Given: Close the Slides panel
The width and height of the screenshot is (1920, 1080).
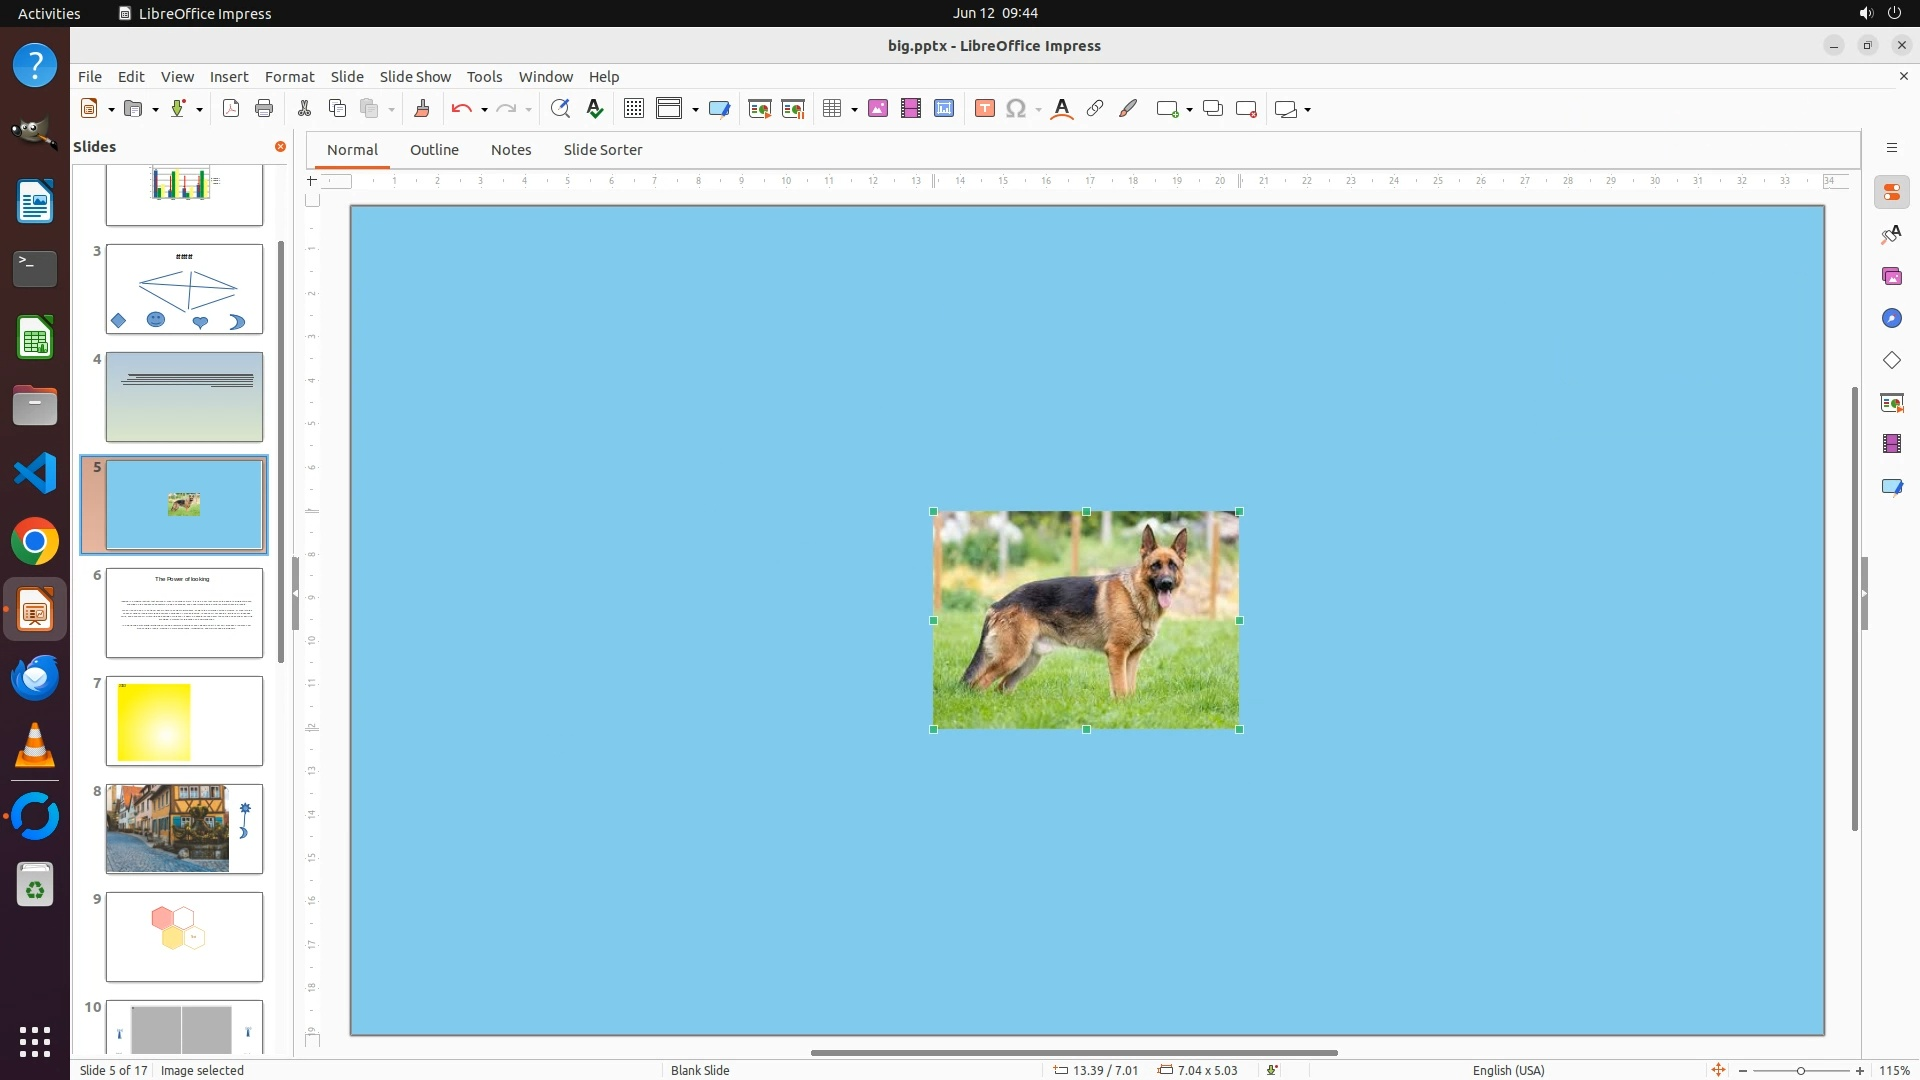Looking at the screenshot, I should (280, 146).
